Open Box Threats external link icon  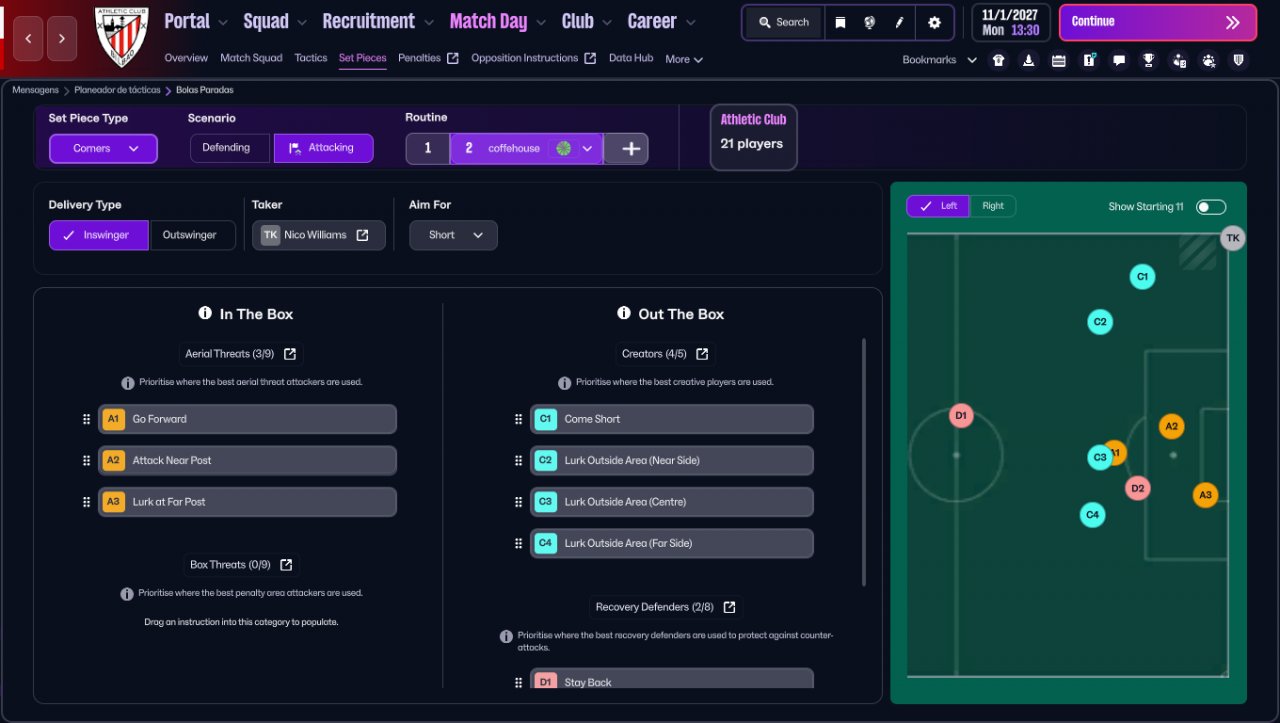[286, 565]
